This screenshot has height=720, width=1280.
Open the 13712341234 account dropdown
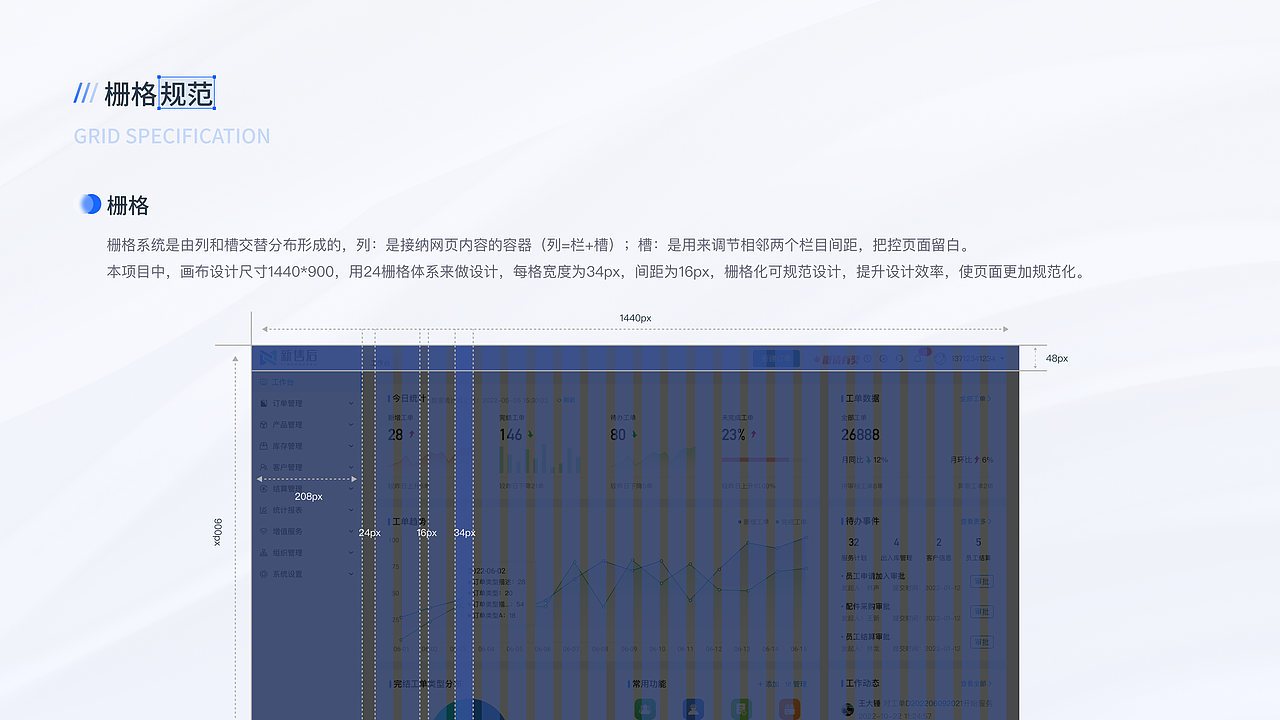click(x=978, y=358)
